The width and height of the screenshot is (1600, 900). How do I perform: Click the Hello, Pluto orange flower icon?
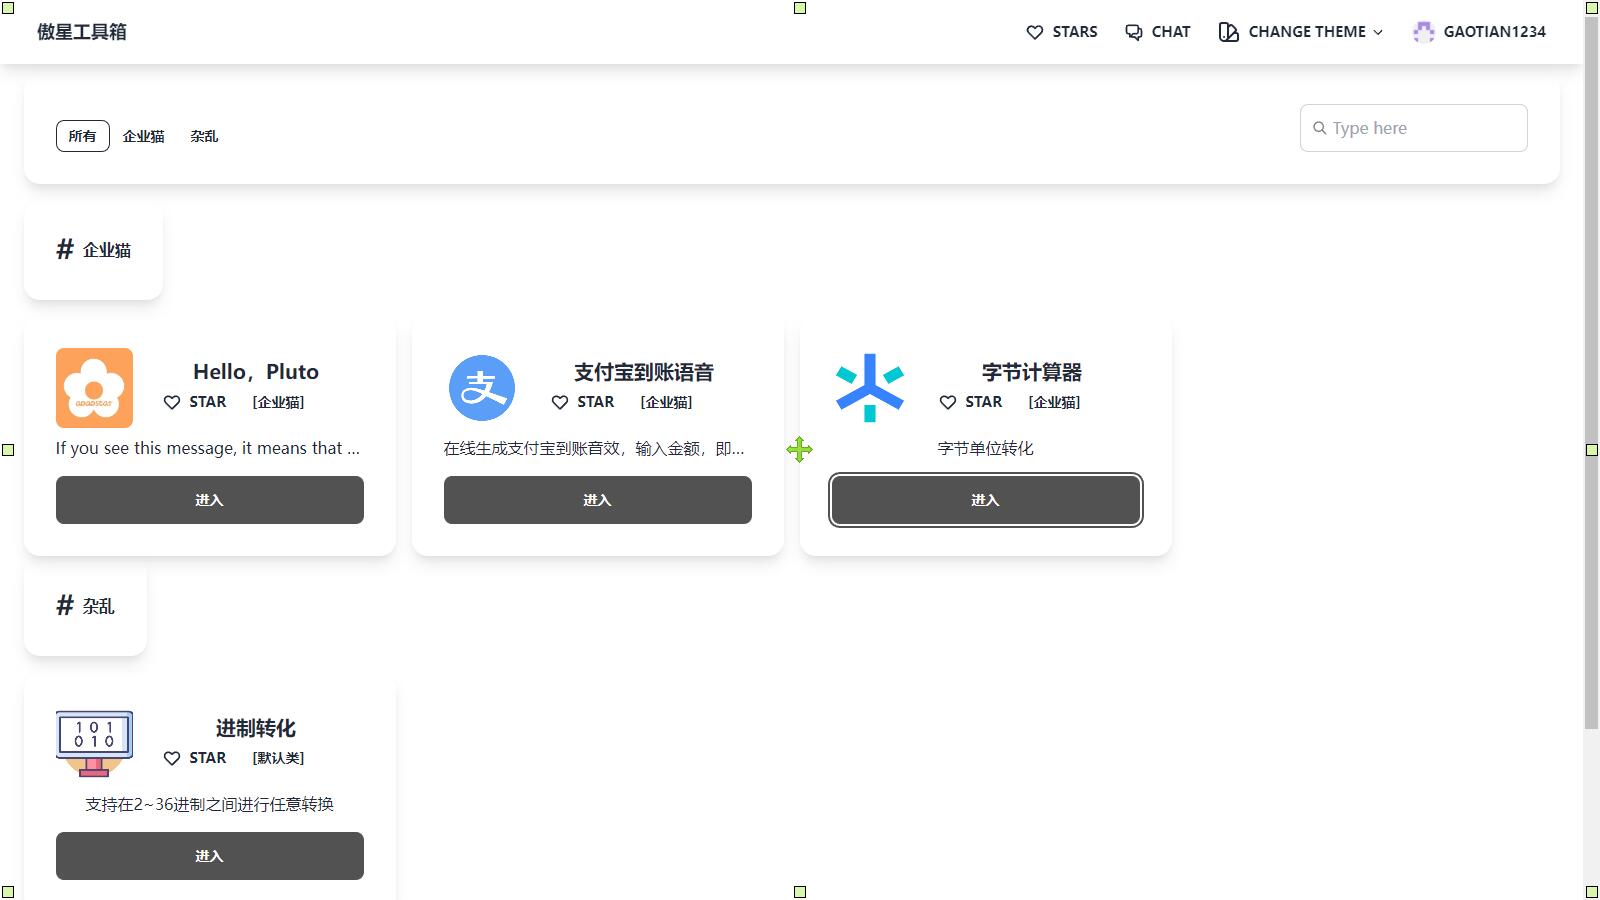tap(94, 388)
